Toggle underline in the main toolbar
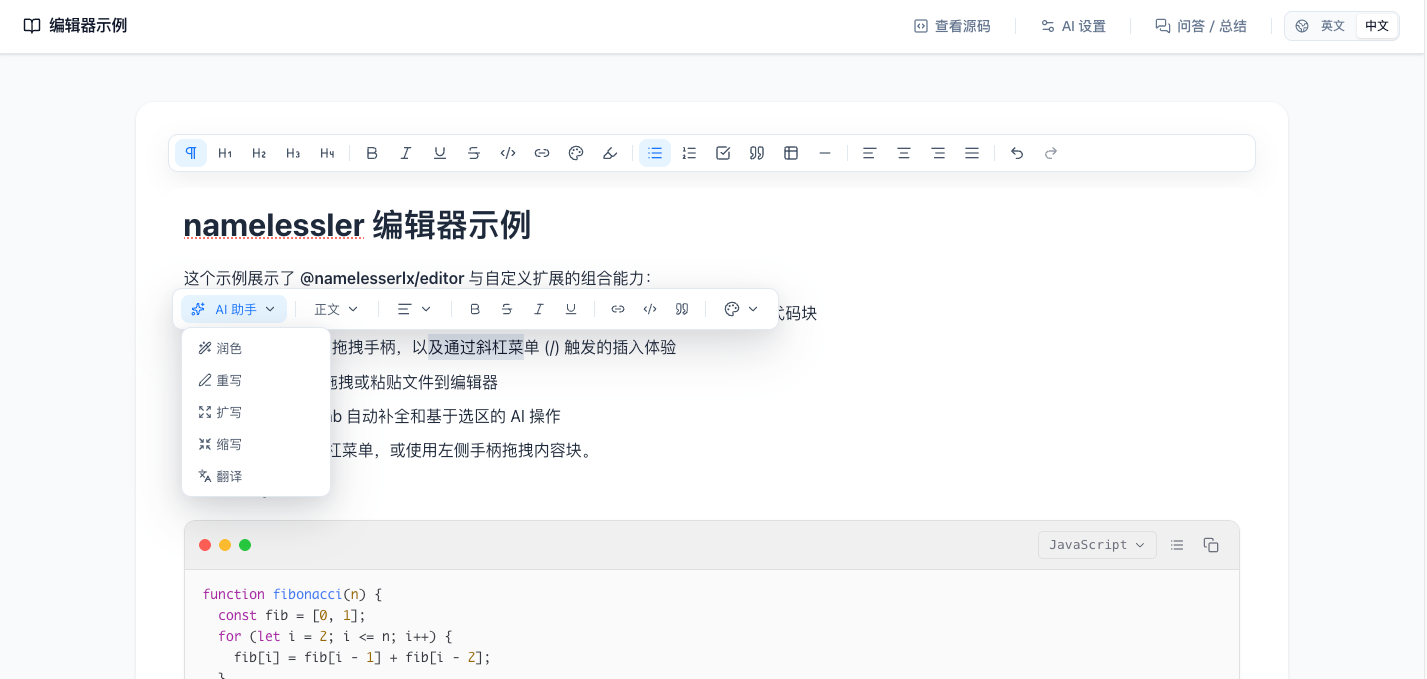This screenshot has width=1427, height=679. click(440, 153)
